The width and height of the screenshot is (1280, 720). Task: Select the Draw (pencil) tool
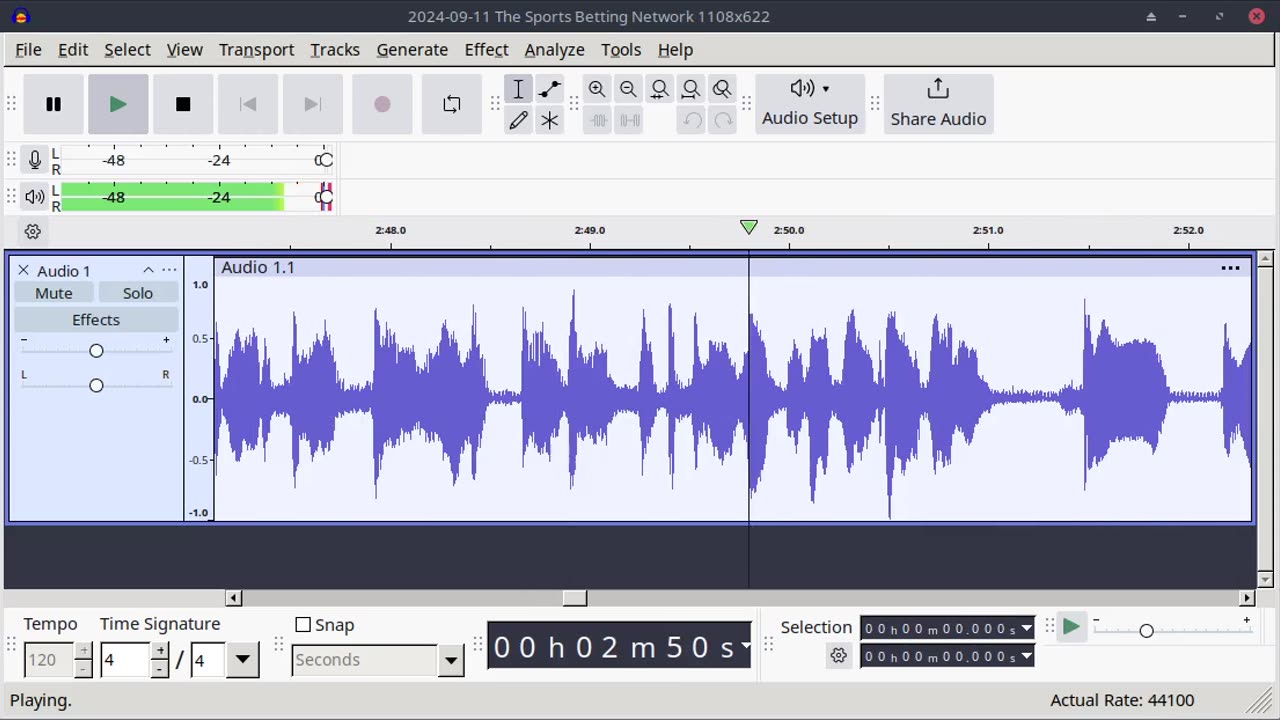pos(518,120)
